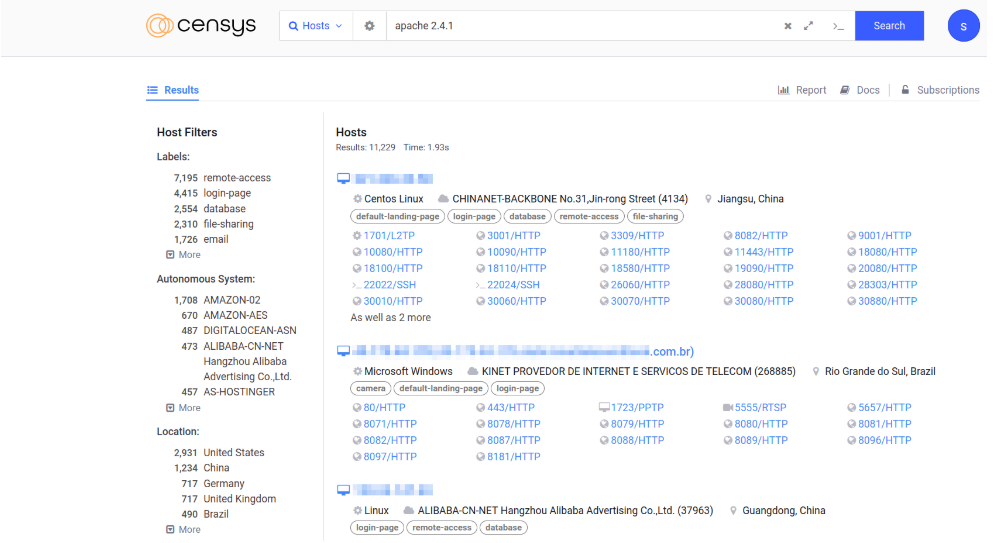Open the user avatar menu
Screen dimensions: 993x543
click(963, 26)
